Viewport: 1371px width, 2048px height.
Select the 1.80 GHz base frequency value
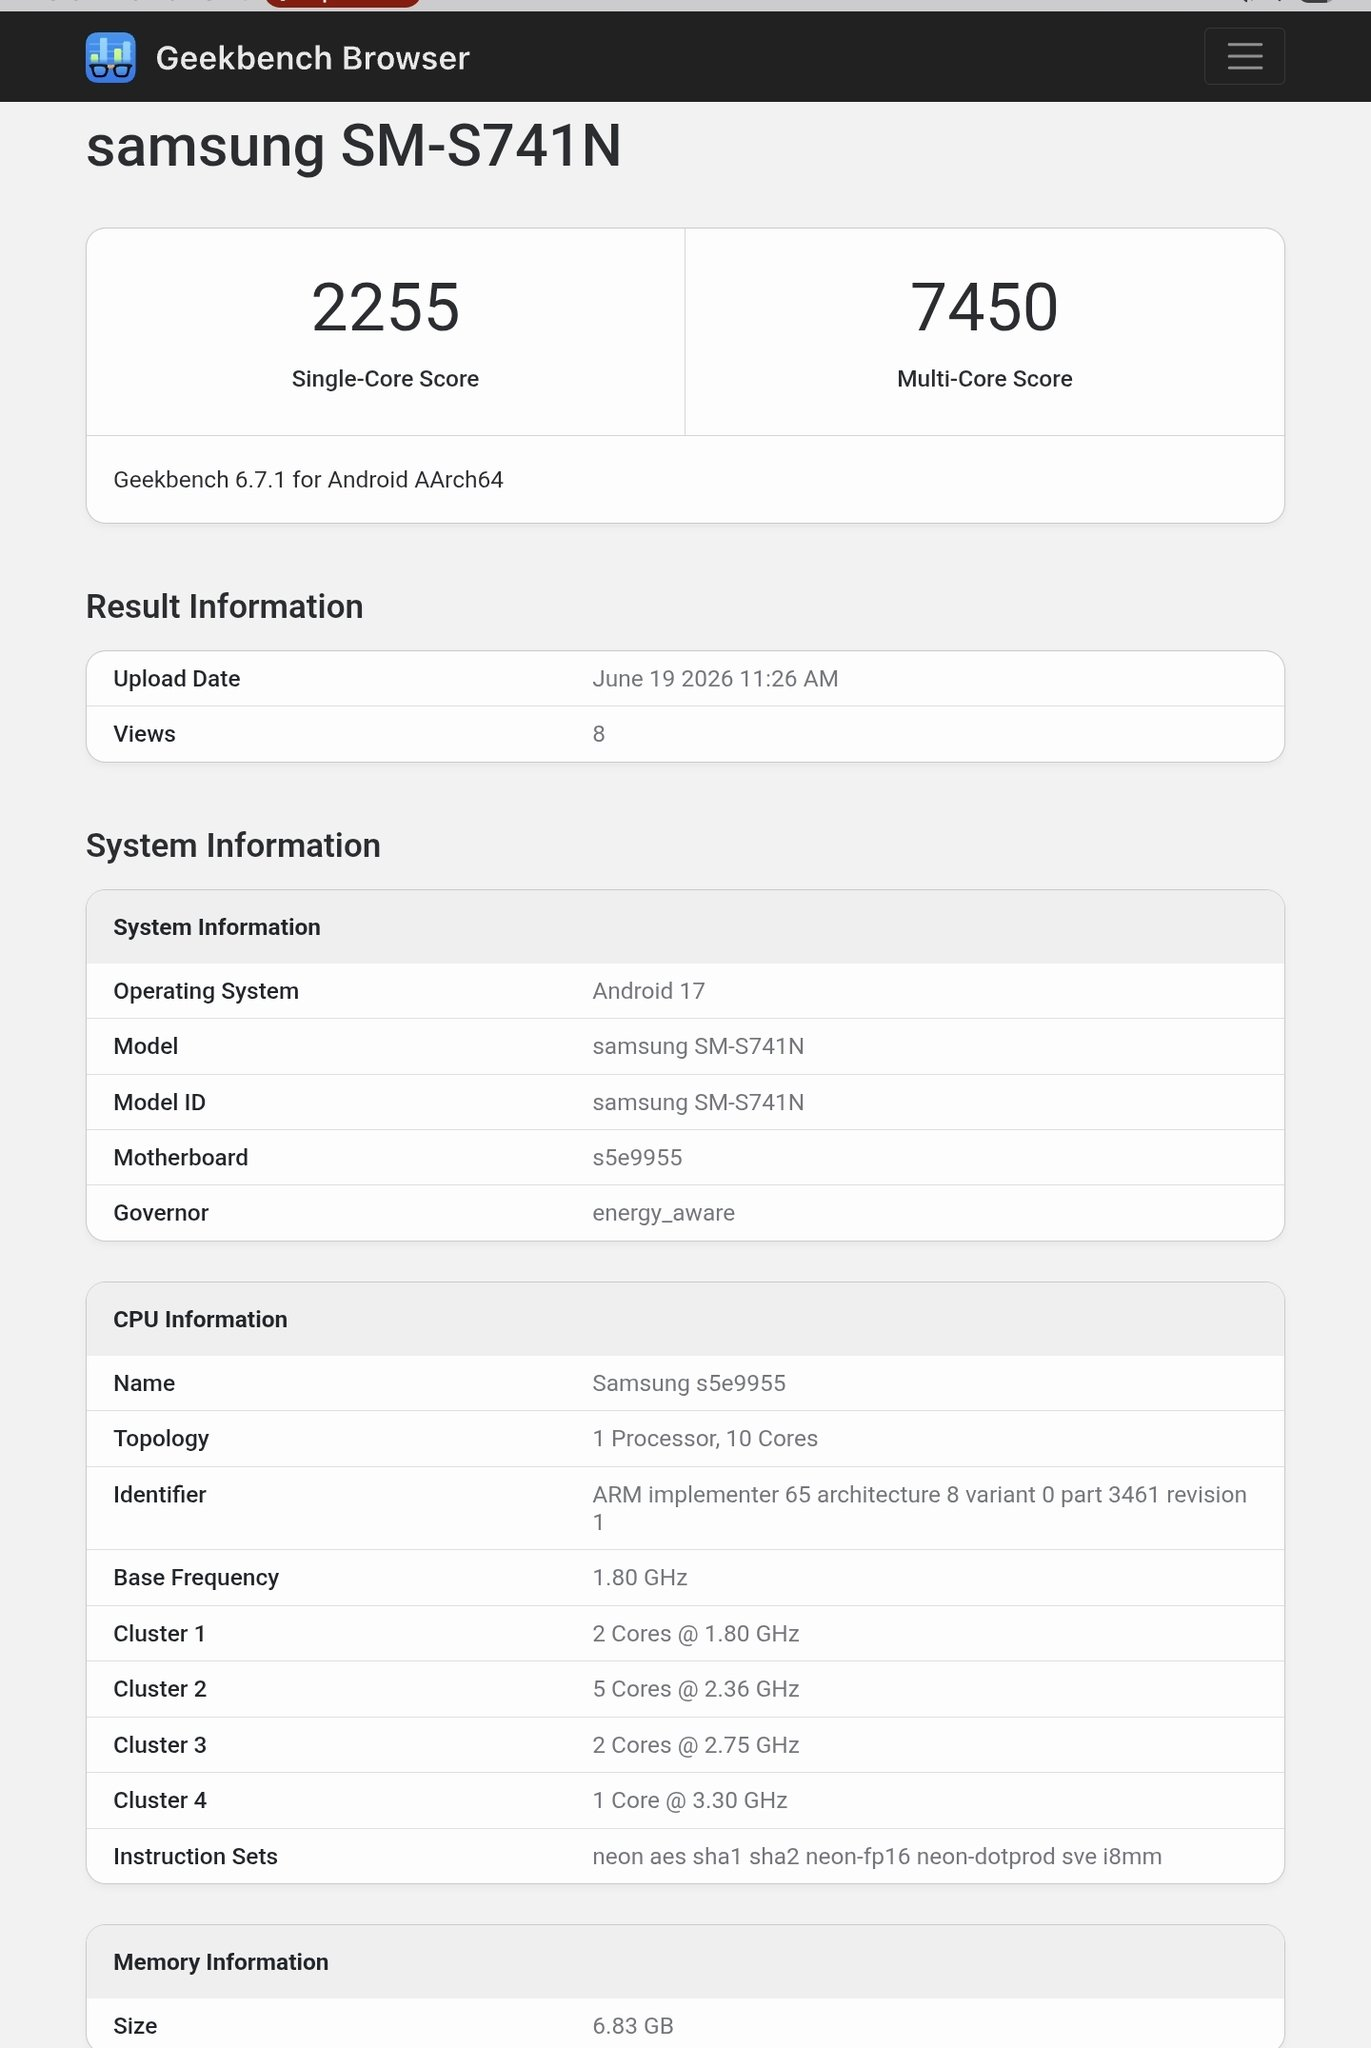click(x=640, y=1577)
